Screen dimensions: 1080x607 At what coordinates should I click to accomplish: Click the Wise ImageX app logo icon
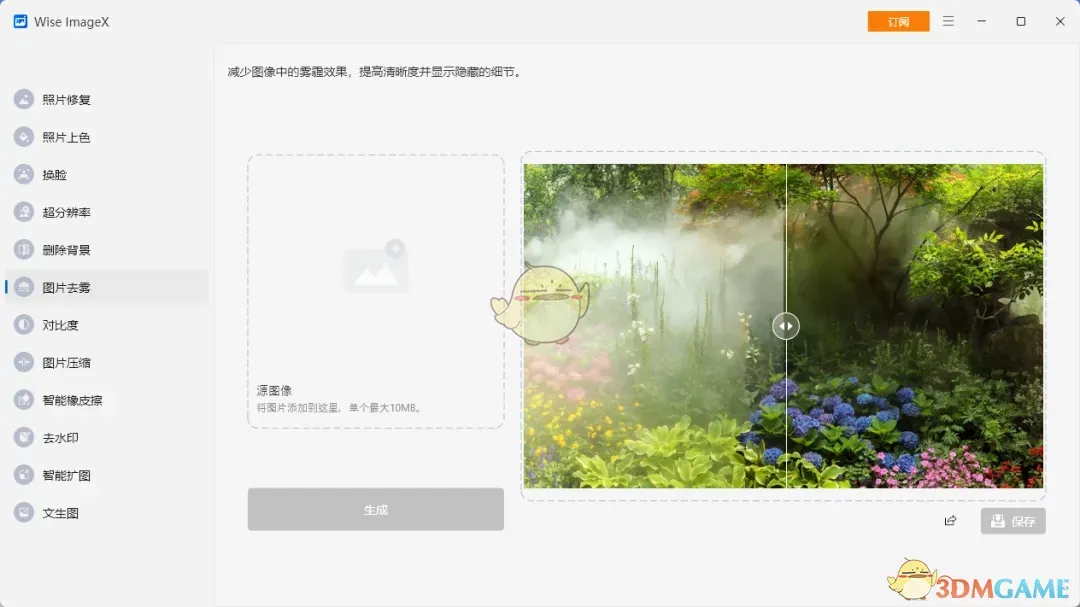tap(20, 21)
